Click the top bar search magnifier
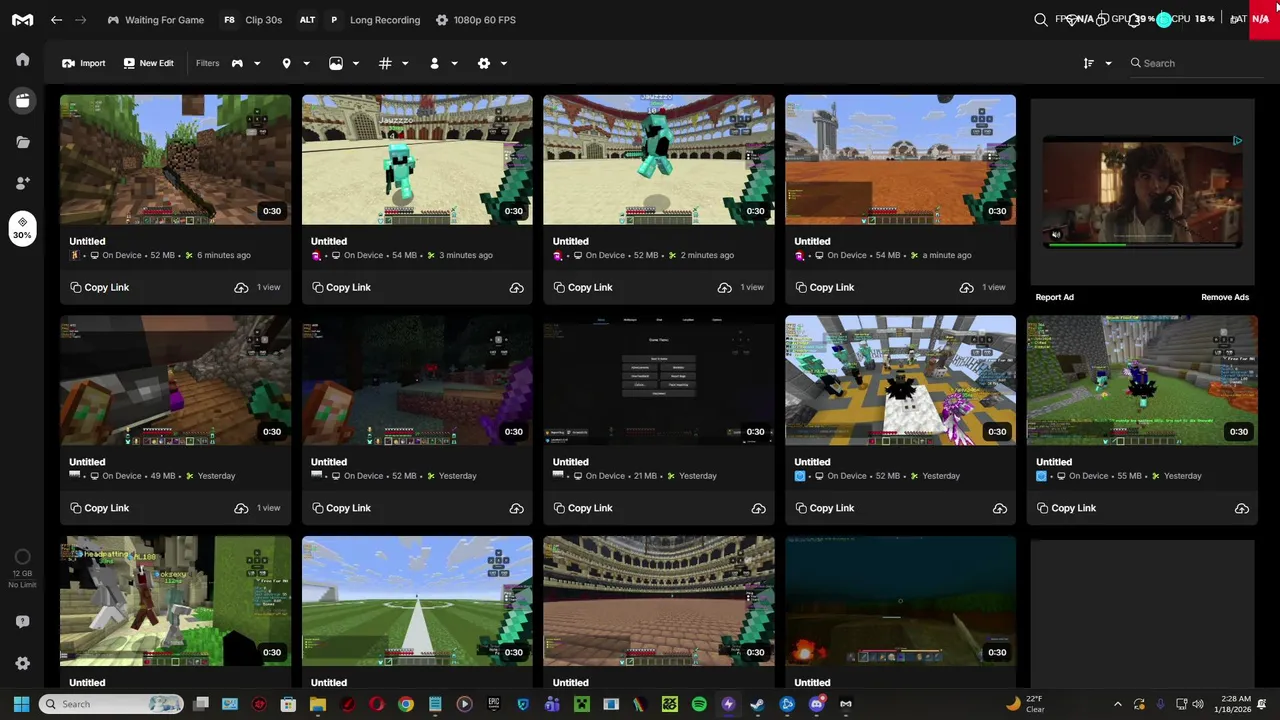 [x=1041, y=20]
